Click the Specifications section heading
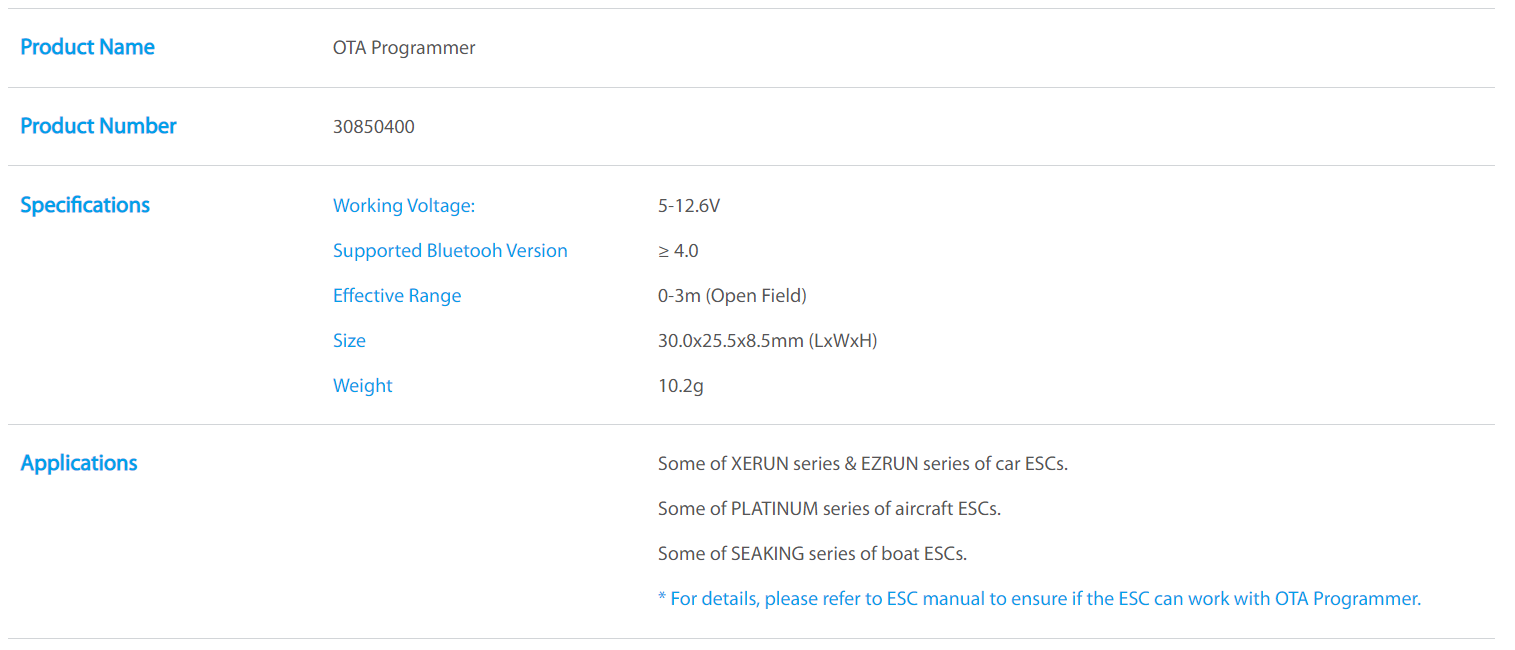1515x650 pixels. [85, 205]
